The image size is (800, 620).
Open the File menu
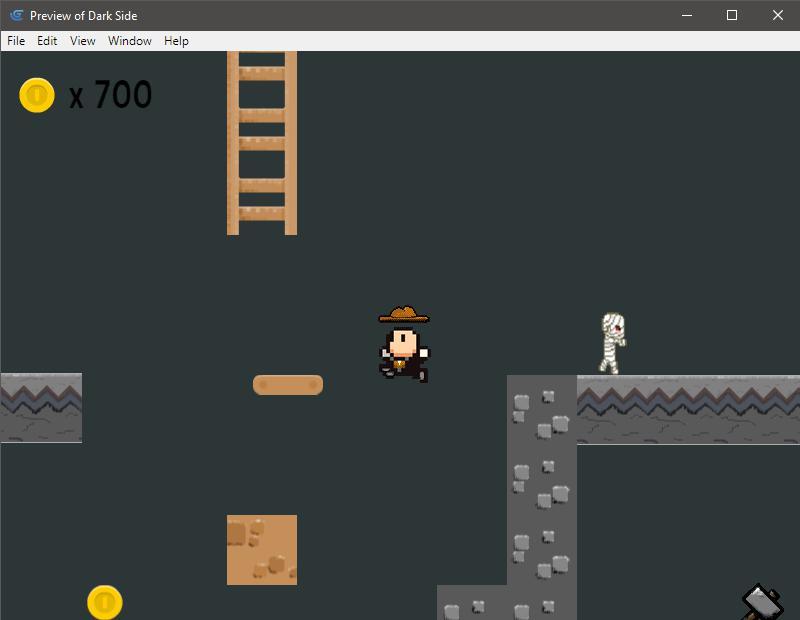pos(16,41)
